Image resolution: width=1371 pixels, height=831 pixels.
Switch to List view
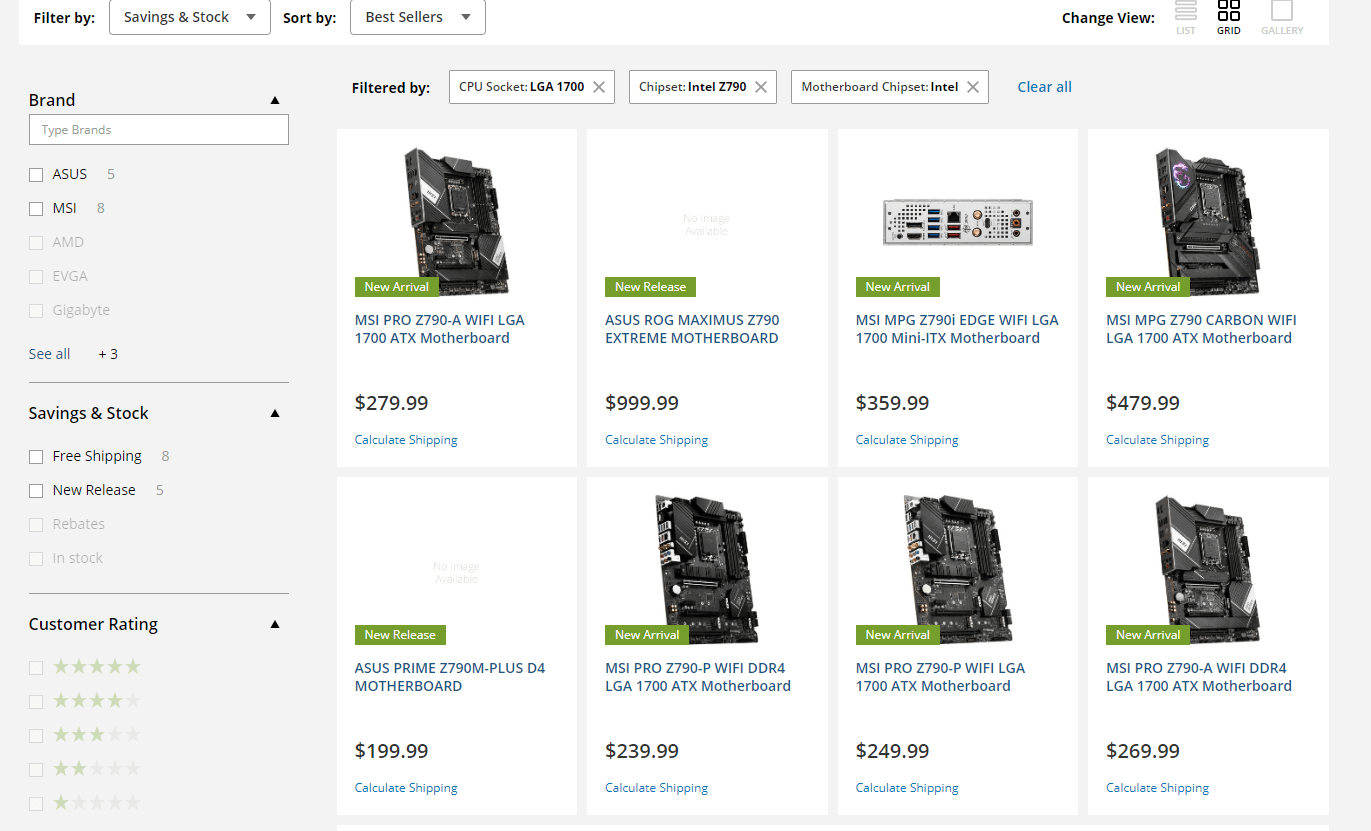1186,17
